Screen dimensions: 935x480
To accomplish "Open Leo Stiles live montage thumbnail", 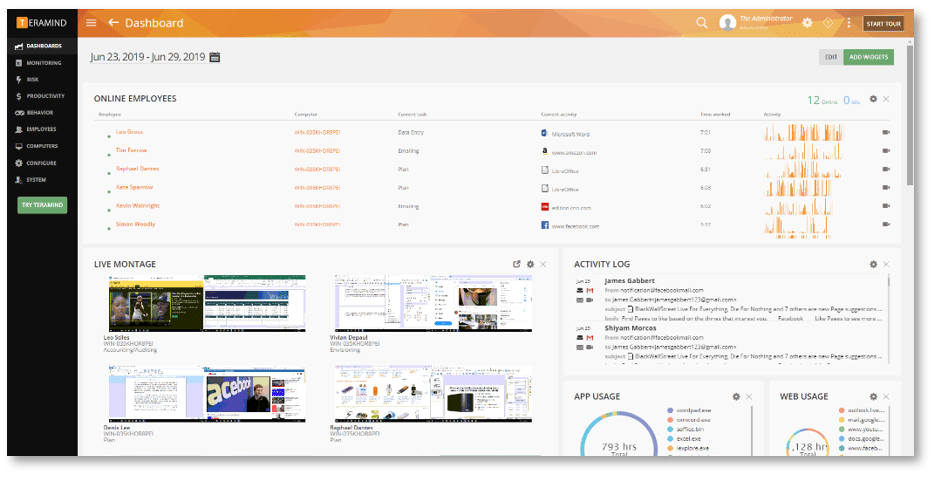I will 207,303.
